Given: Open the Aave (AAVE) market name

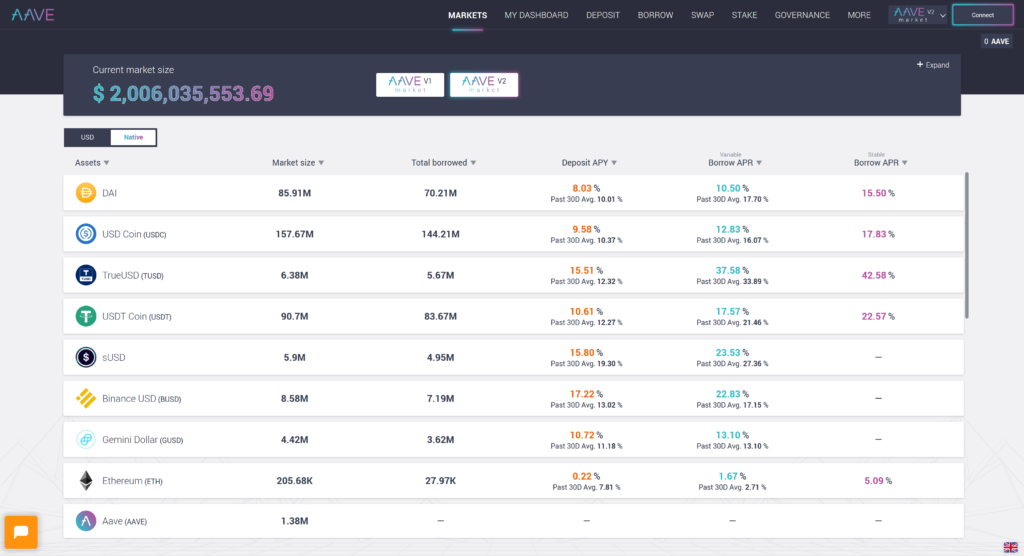Looking at the screenshot, I should coord(124,521).
